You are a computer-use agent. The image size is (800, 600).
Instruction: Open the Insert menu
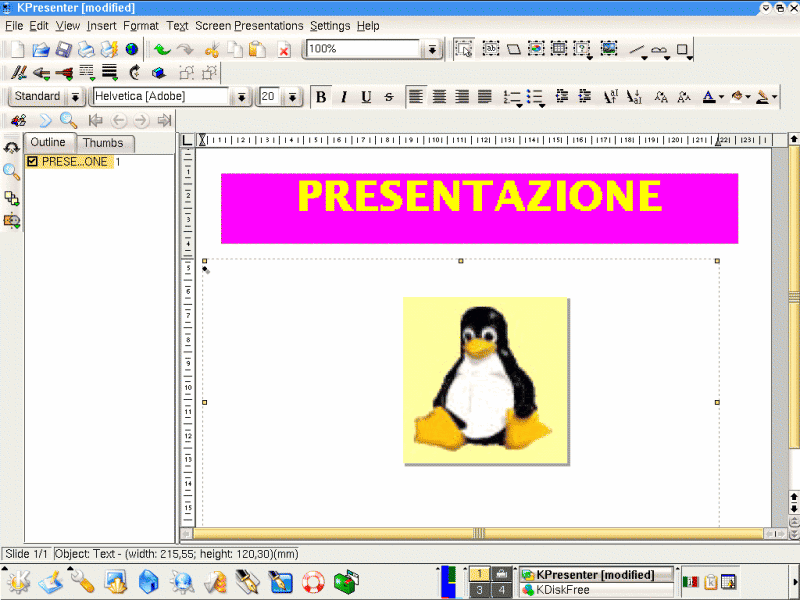pos(101,26)
